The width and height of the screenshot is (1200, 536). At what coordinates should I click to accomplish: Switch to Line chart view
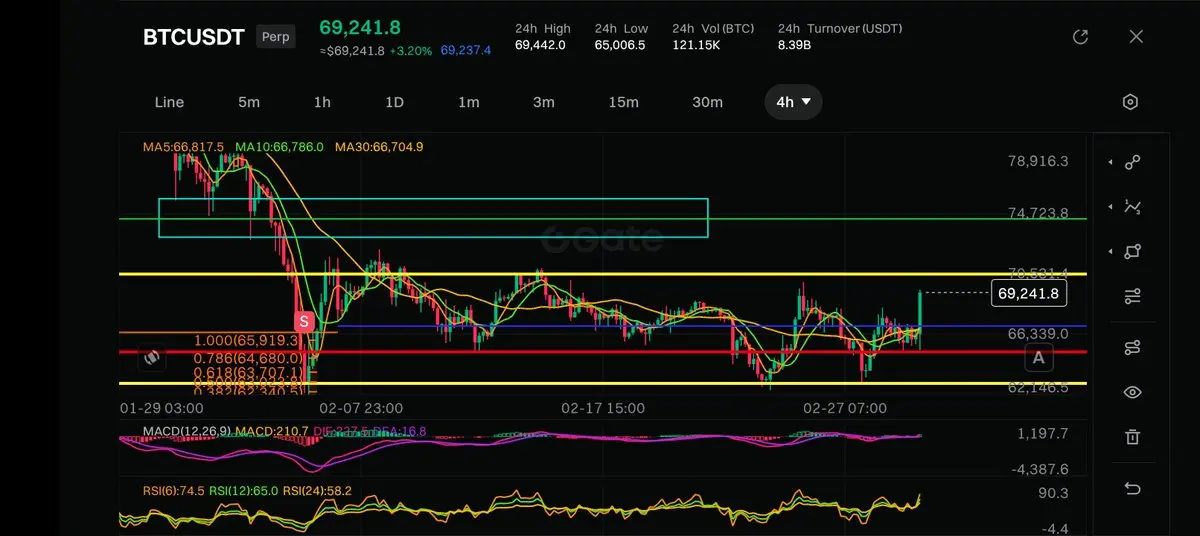tap(170, 102)
